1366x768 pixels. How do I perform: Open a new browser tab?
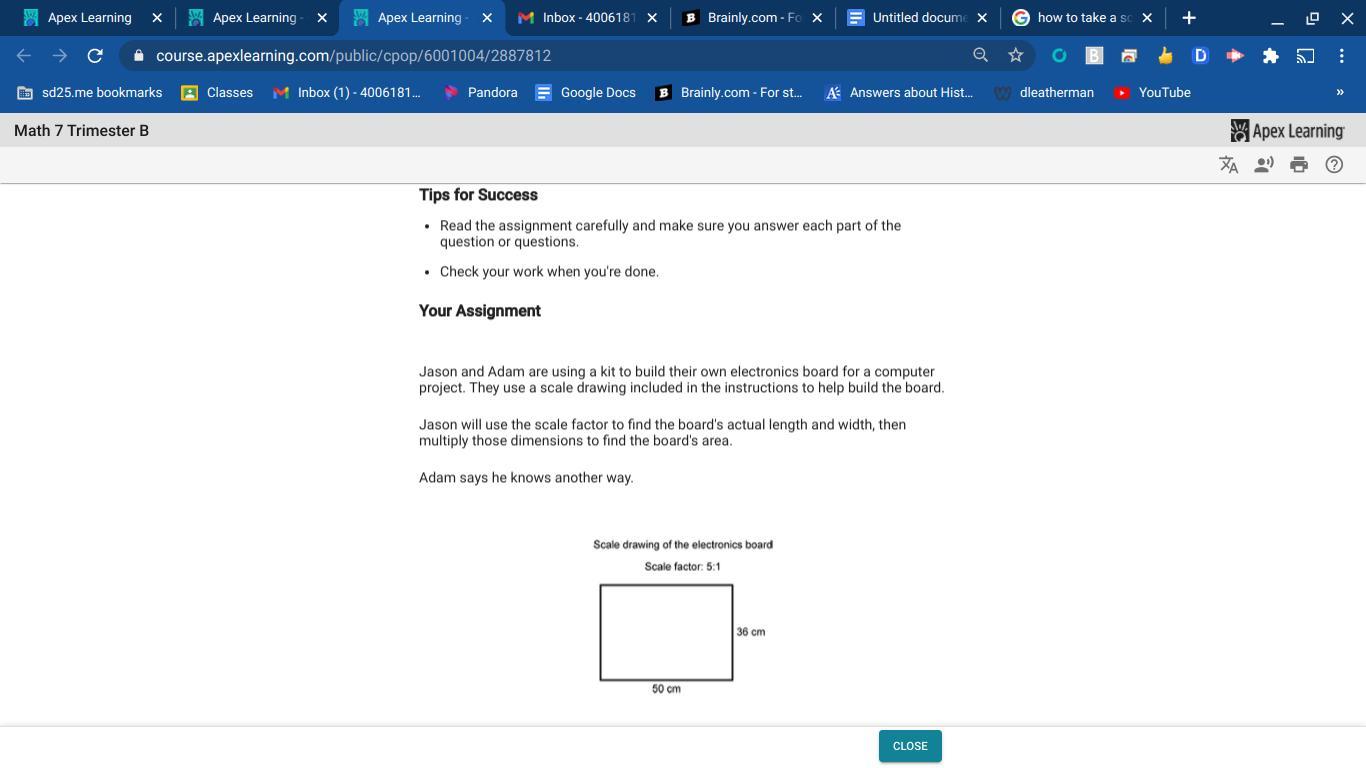[1189, 18]
